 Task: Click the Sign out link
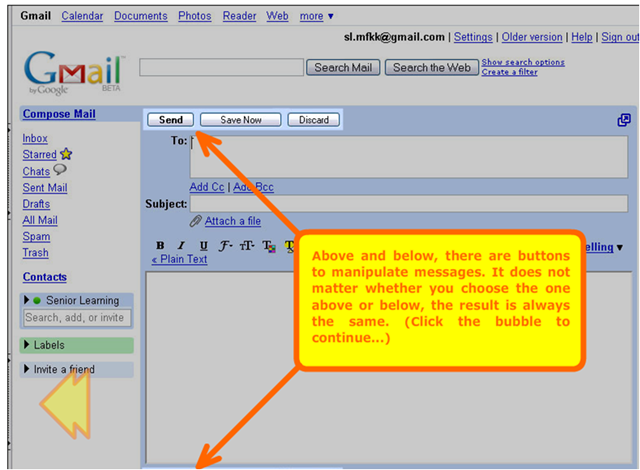[620, 37]
